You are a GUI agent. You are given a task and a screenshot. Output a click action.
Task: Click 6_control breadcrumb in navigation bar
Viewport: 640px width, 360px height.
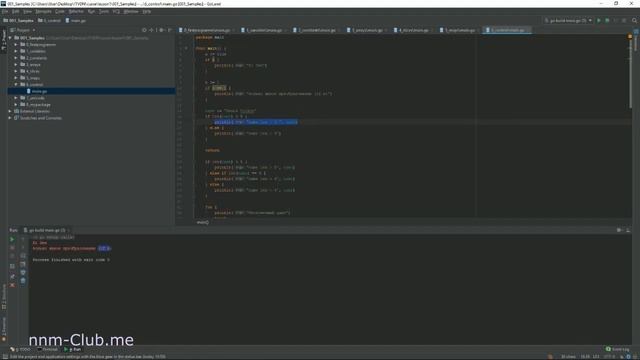click(x=50, y=20)
